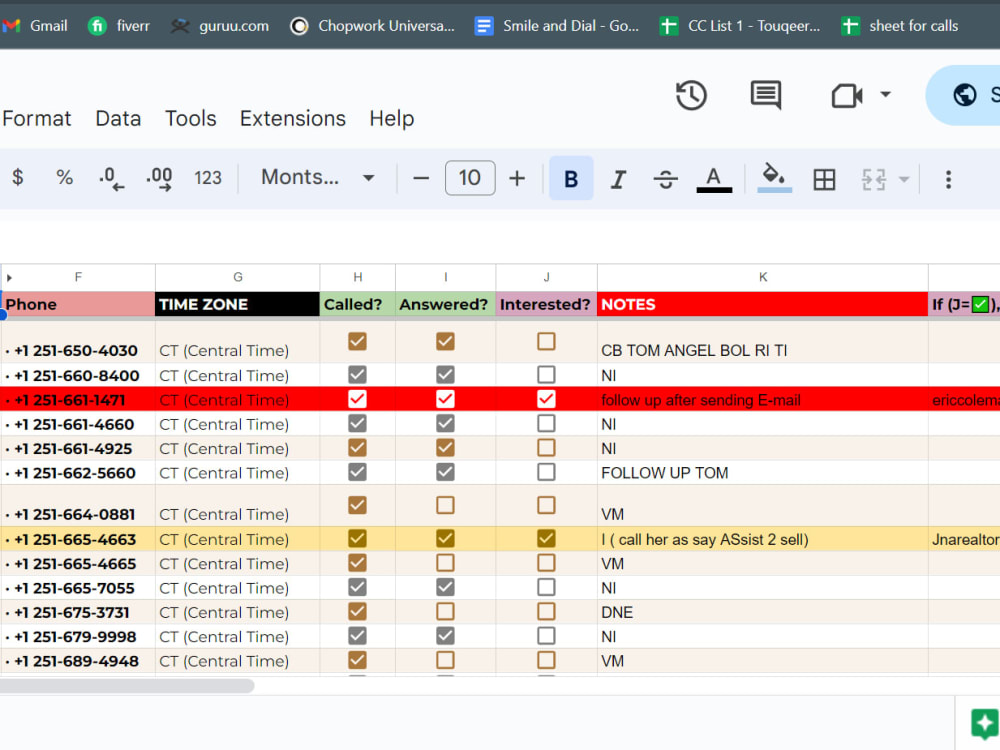Check Answered for +1 251-689-4948
Screen dimensions: 1000x750
coord(445,660)
